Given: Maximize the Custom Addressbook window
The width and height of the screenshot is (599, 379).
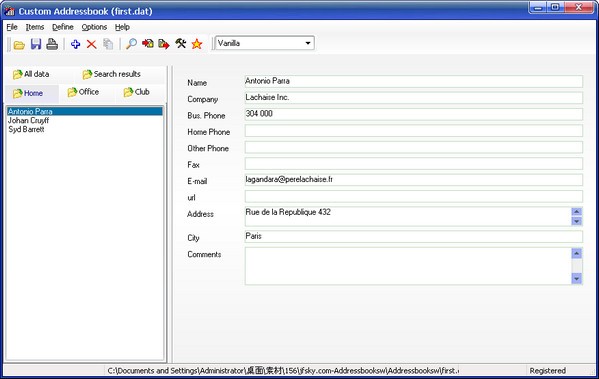Looking at the screenshot, I should (x=555, y=7).
